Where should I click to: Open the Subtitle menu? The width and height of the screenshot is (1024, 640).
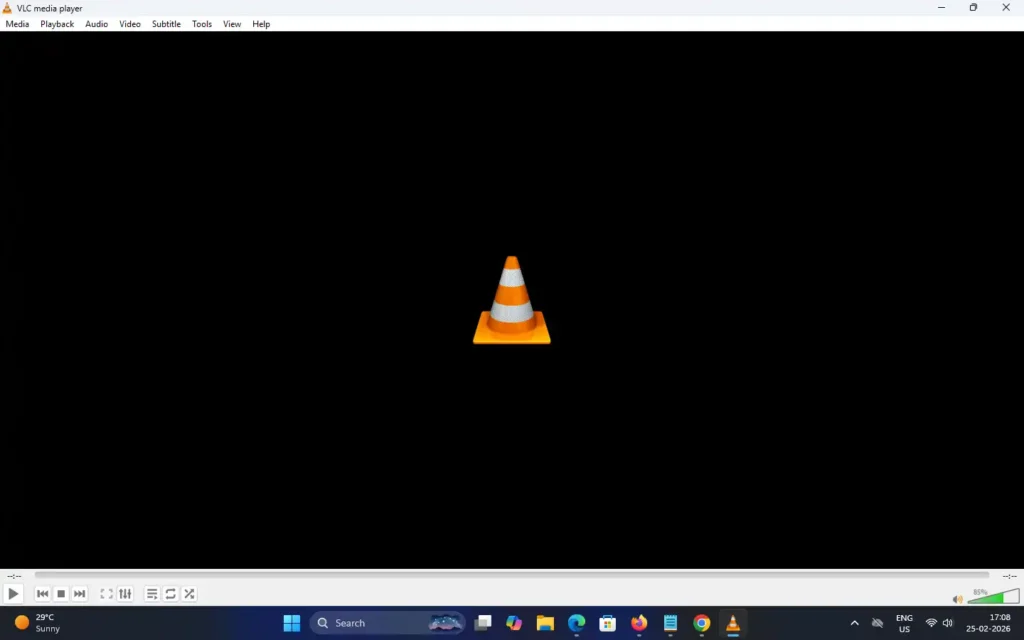click(166, 23)
